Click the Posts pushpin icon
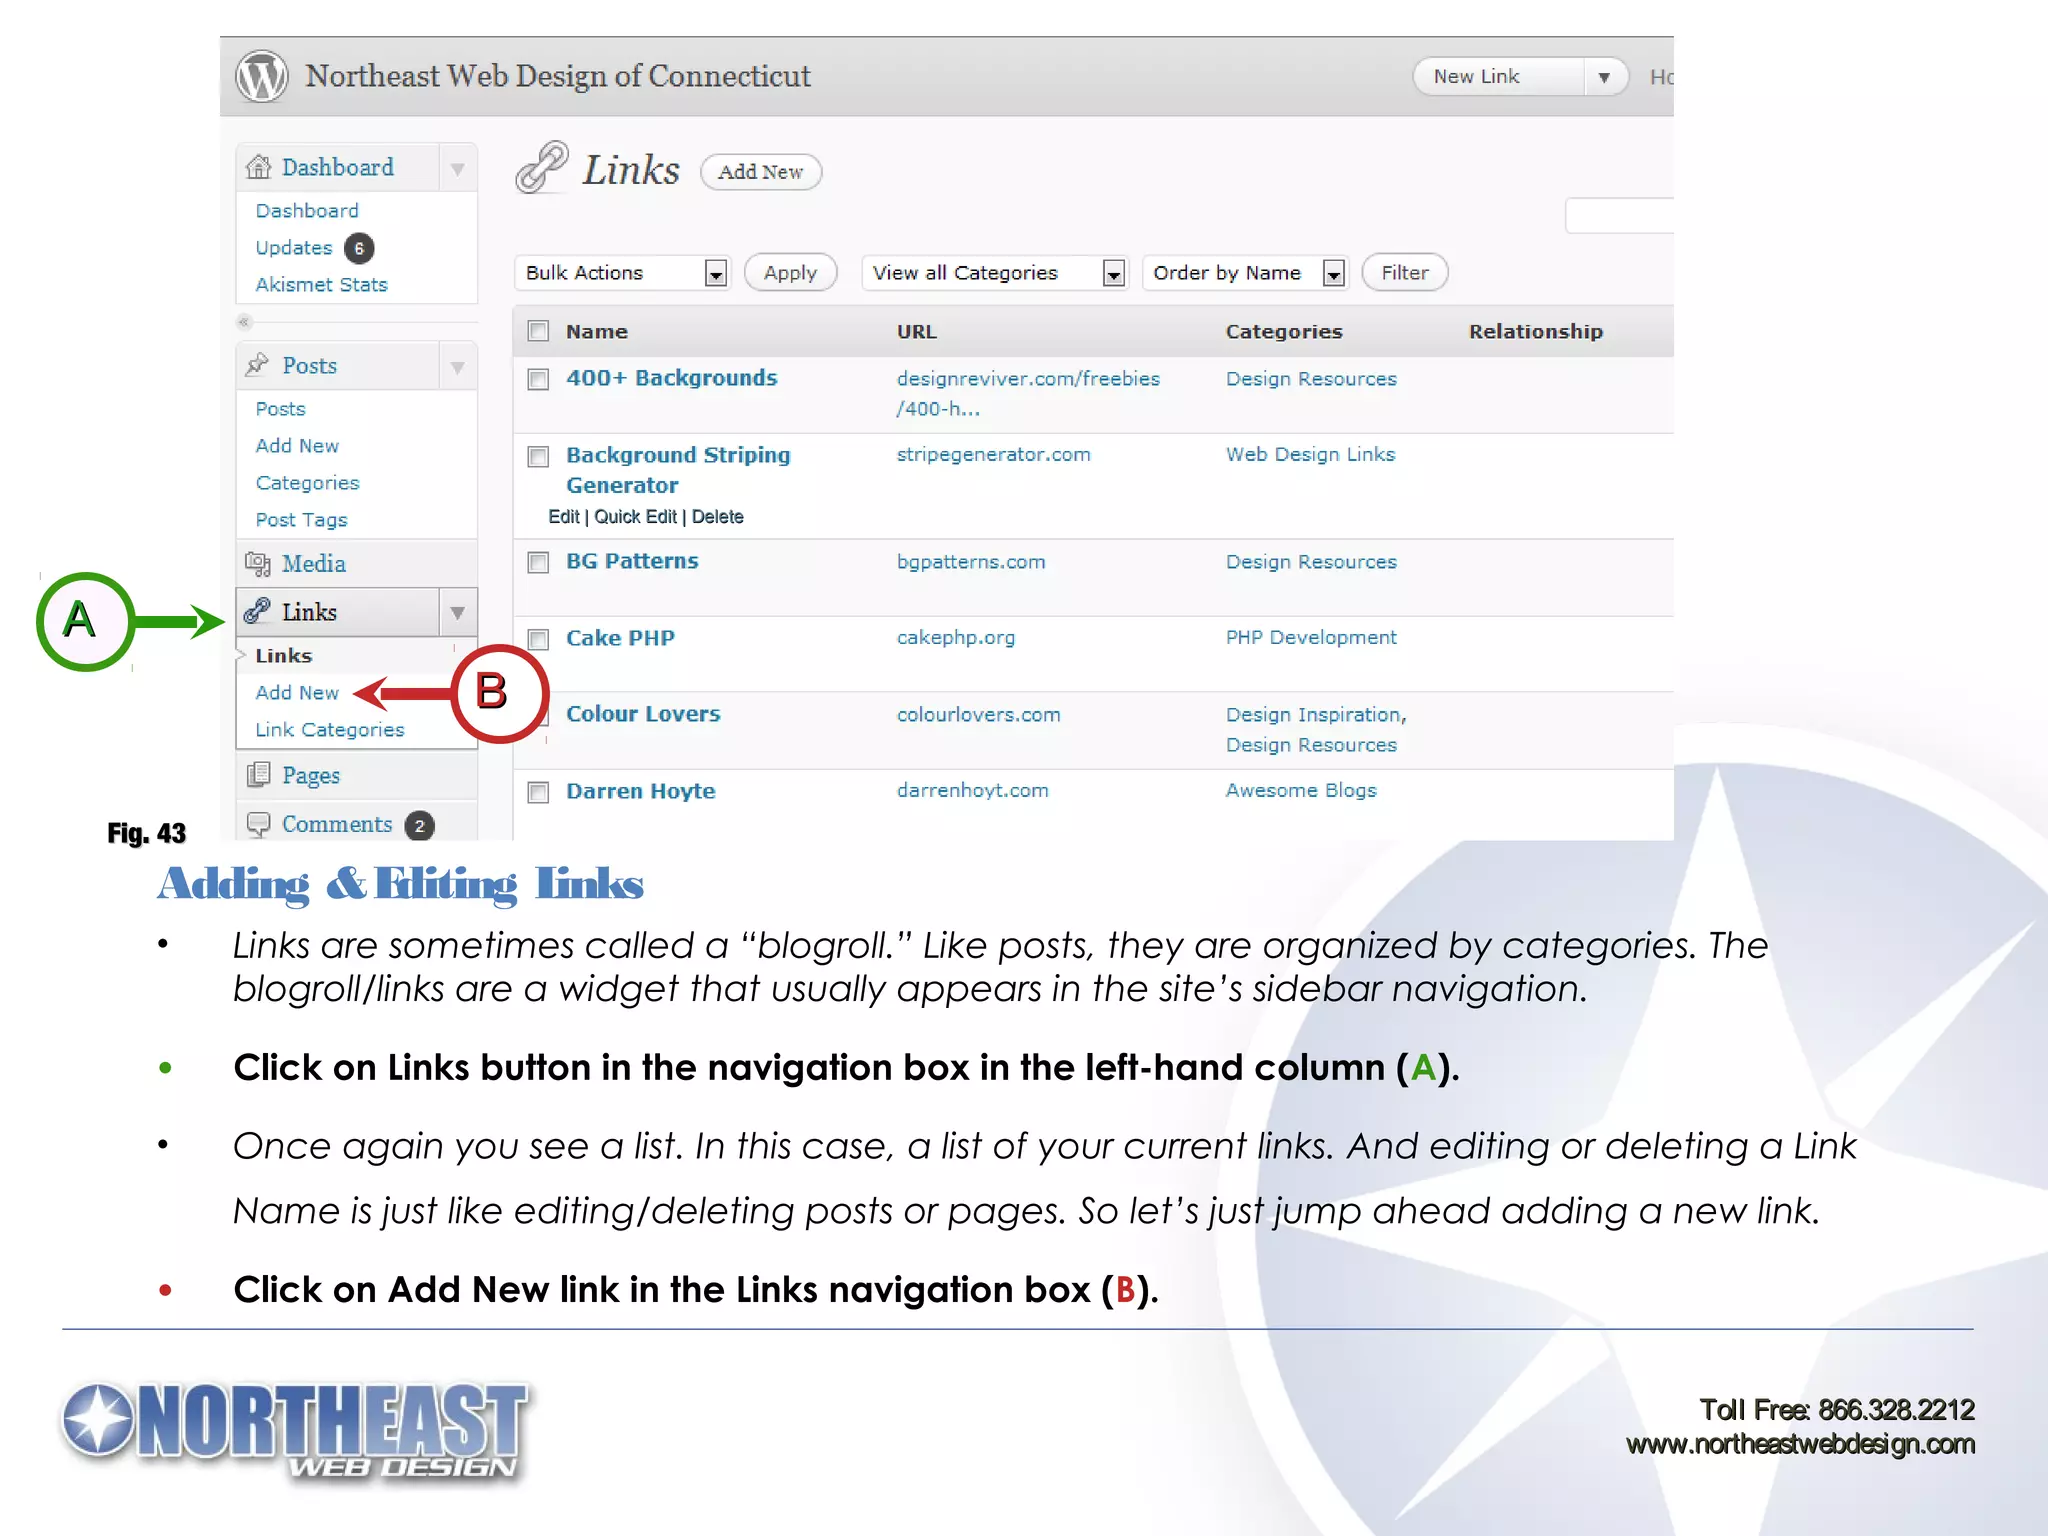Image resolution: width=2048 pixels, height=1536 pixels. 258,365
